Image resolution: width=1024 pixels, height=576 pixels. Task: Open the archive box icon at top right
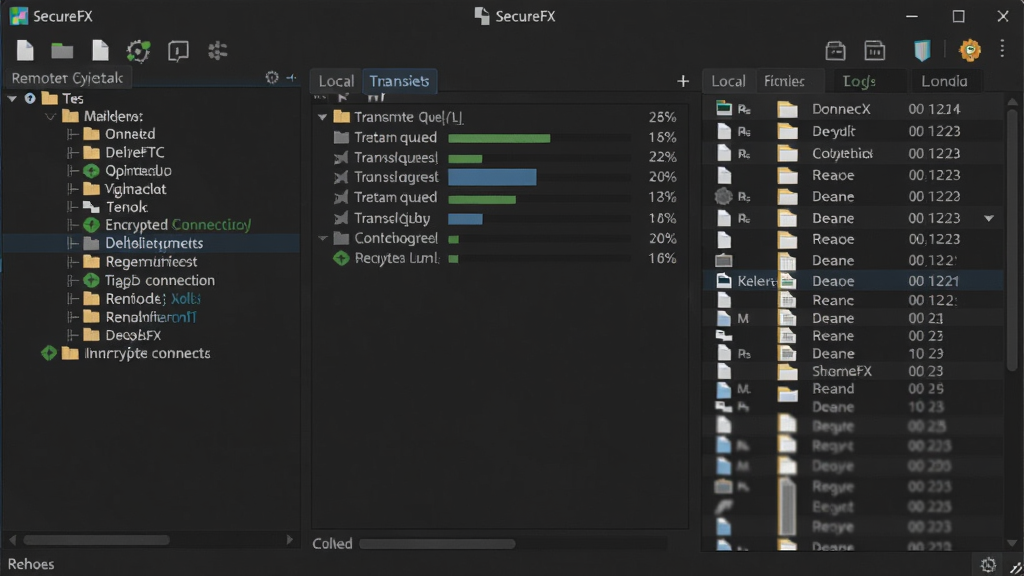click(x=835, y=50)
